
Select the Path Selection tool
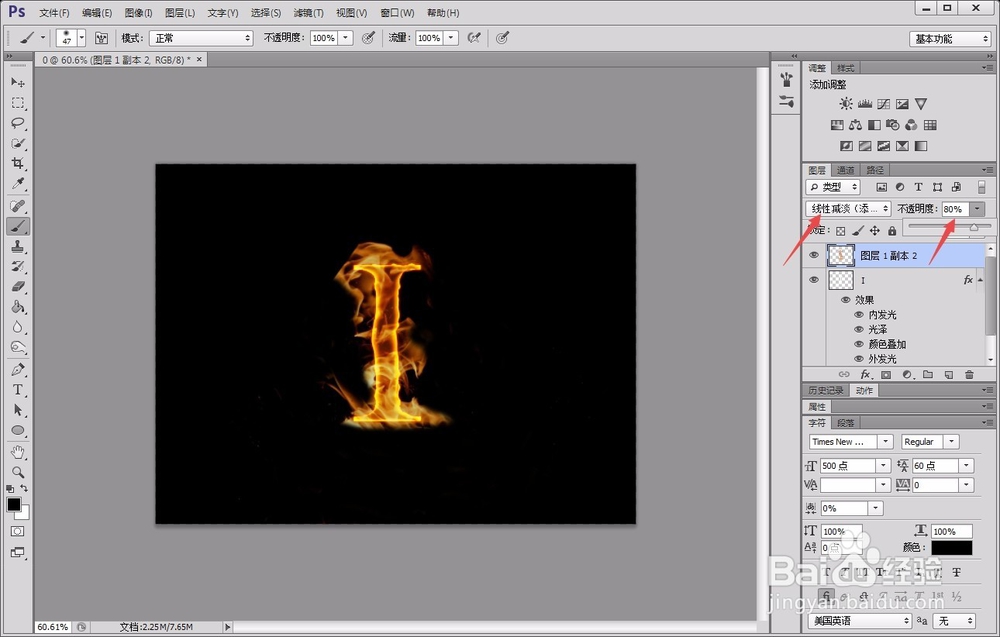(x=18, y=410)
